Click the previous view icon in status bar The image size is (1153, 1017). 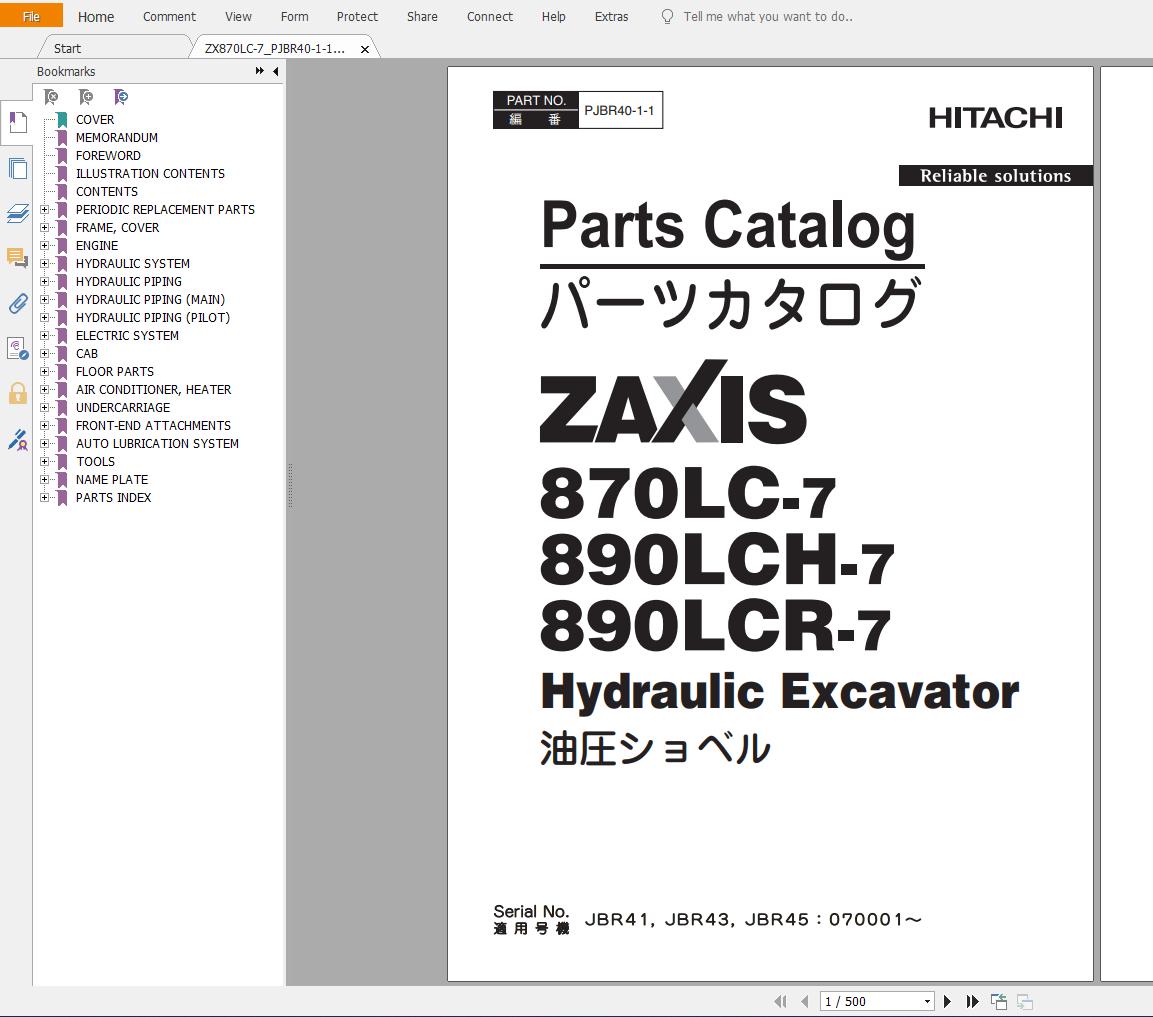[x=999, y=1001]
